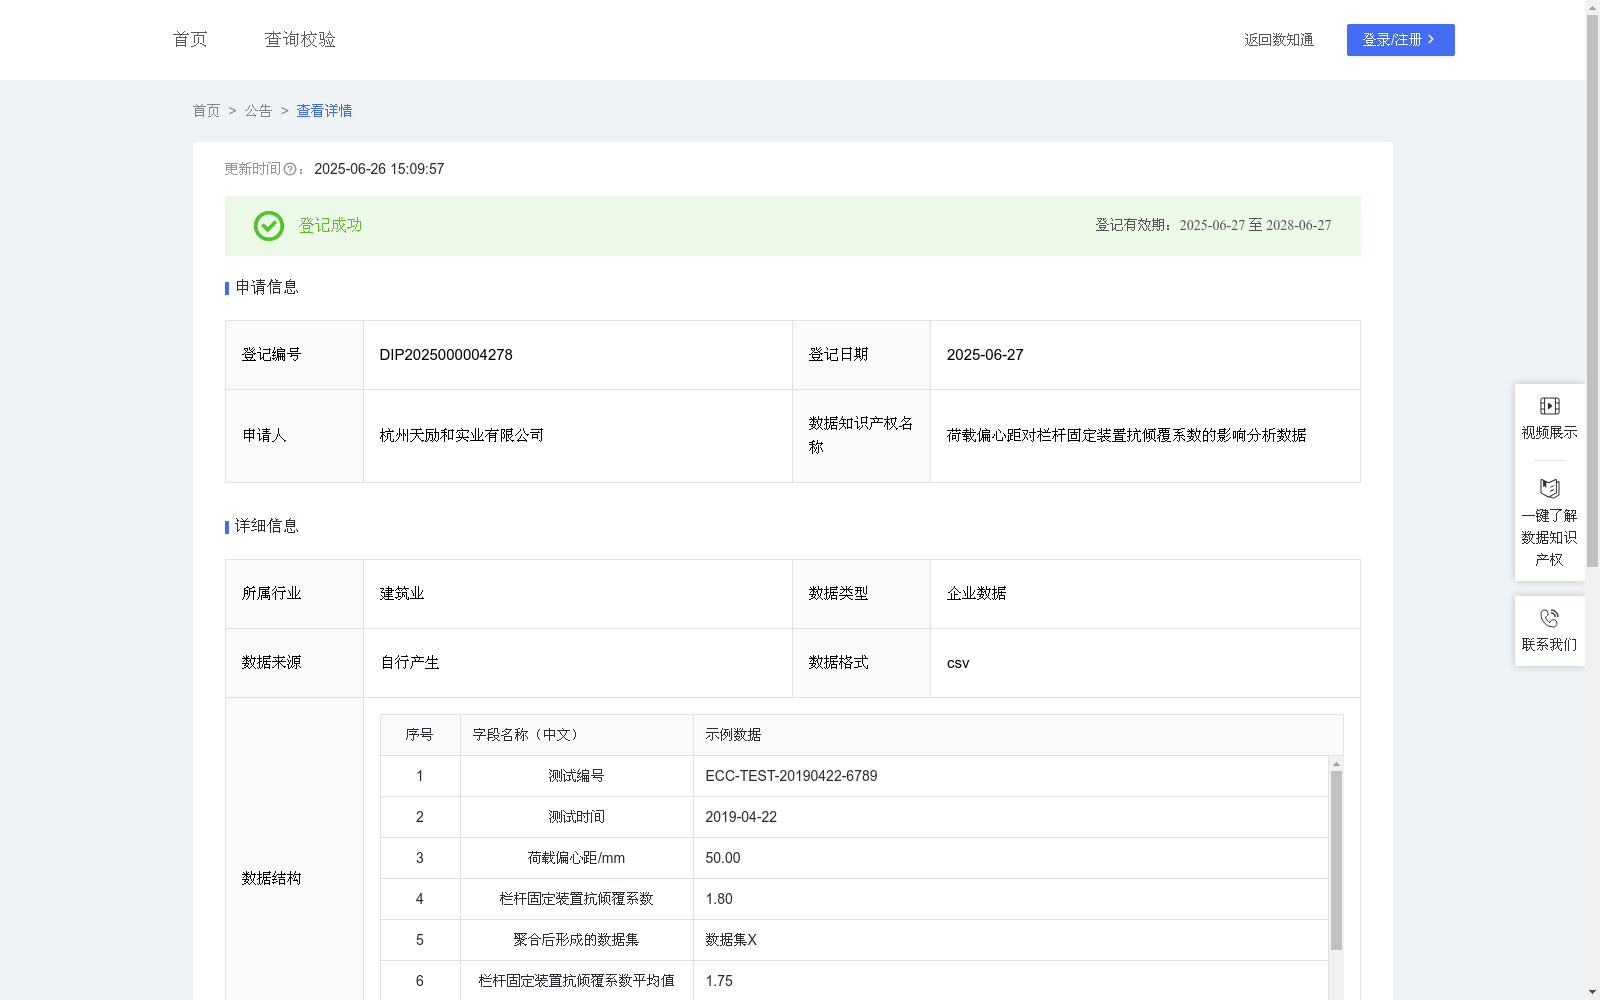This screenshot has height=1000, width=1600.
Task: Click sample data ECC-TEST-20190422-6789
Action: tap(791, 776)
